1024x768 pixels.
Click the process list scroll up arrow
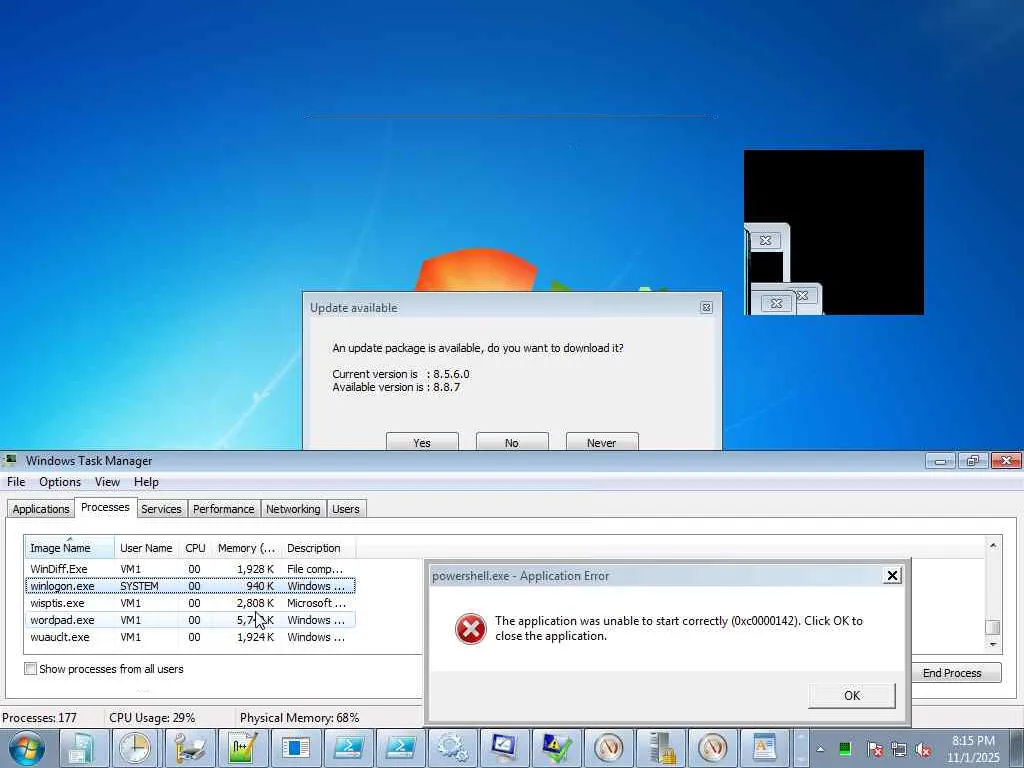coord(993,545)
